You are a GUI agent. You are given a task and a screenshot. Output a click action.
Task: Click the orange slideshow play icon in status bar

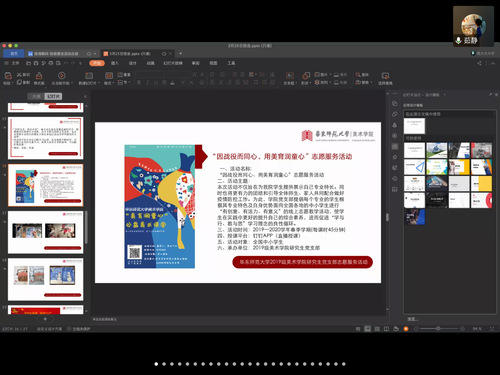(x=406, y=329)
